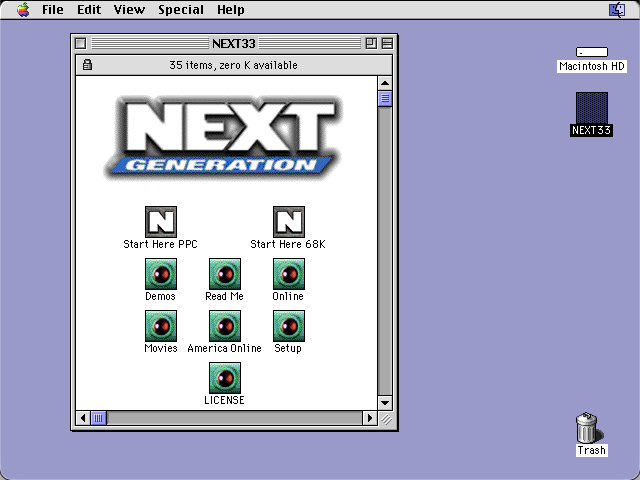Click the '35 items, zero K available' text
Screen dimensions: 640x480
233,65
